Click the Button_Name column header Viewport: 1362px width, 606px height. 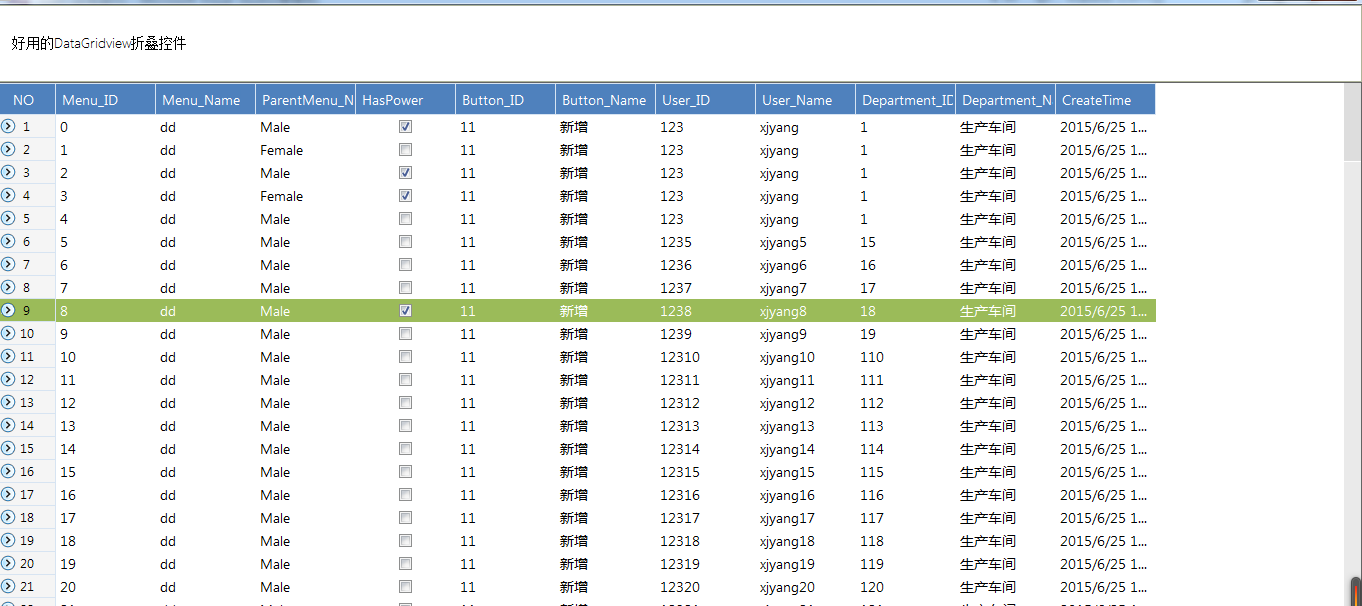click(606, 100)
